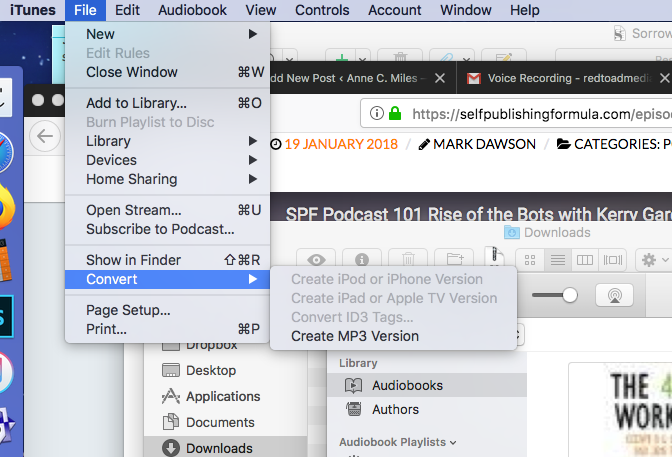Choose Add to Library from File menu

tap(167, 103)
